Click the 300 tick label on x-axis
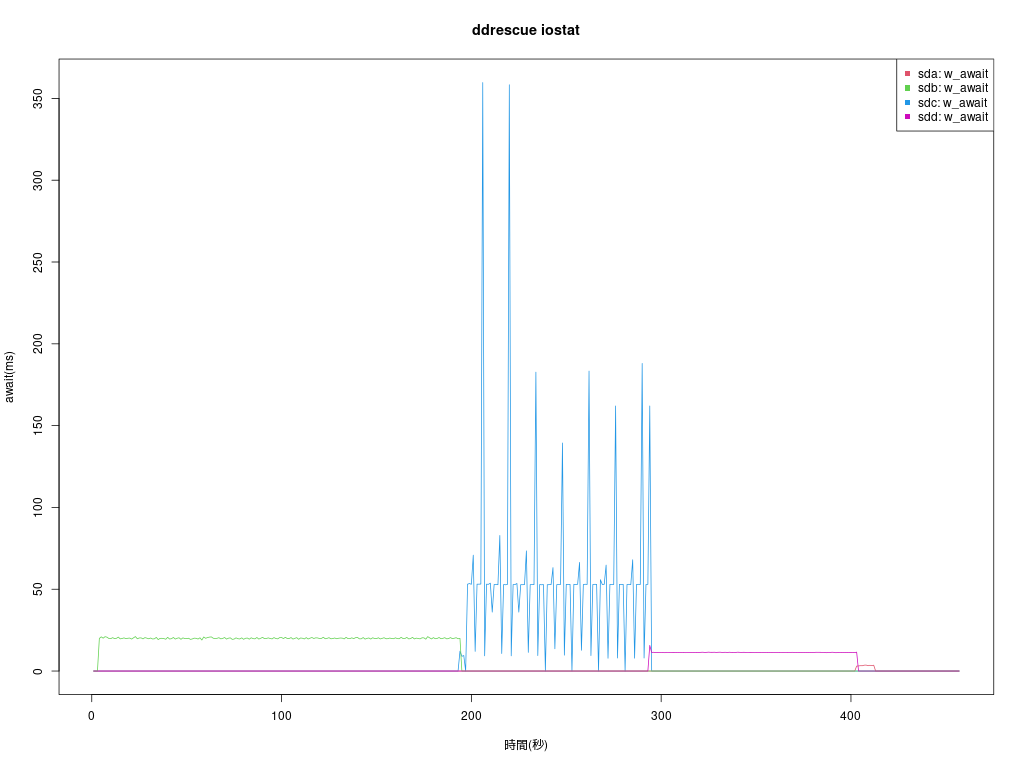This screenshot has height=768, width=1024. tap(661, 715)
